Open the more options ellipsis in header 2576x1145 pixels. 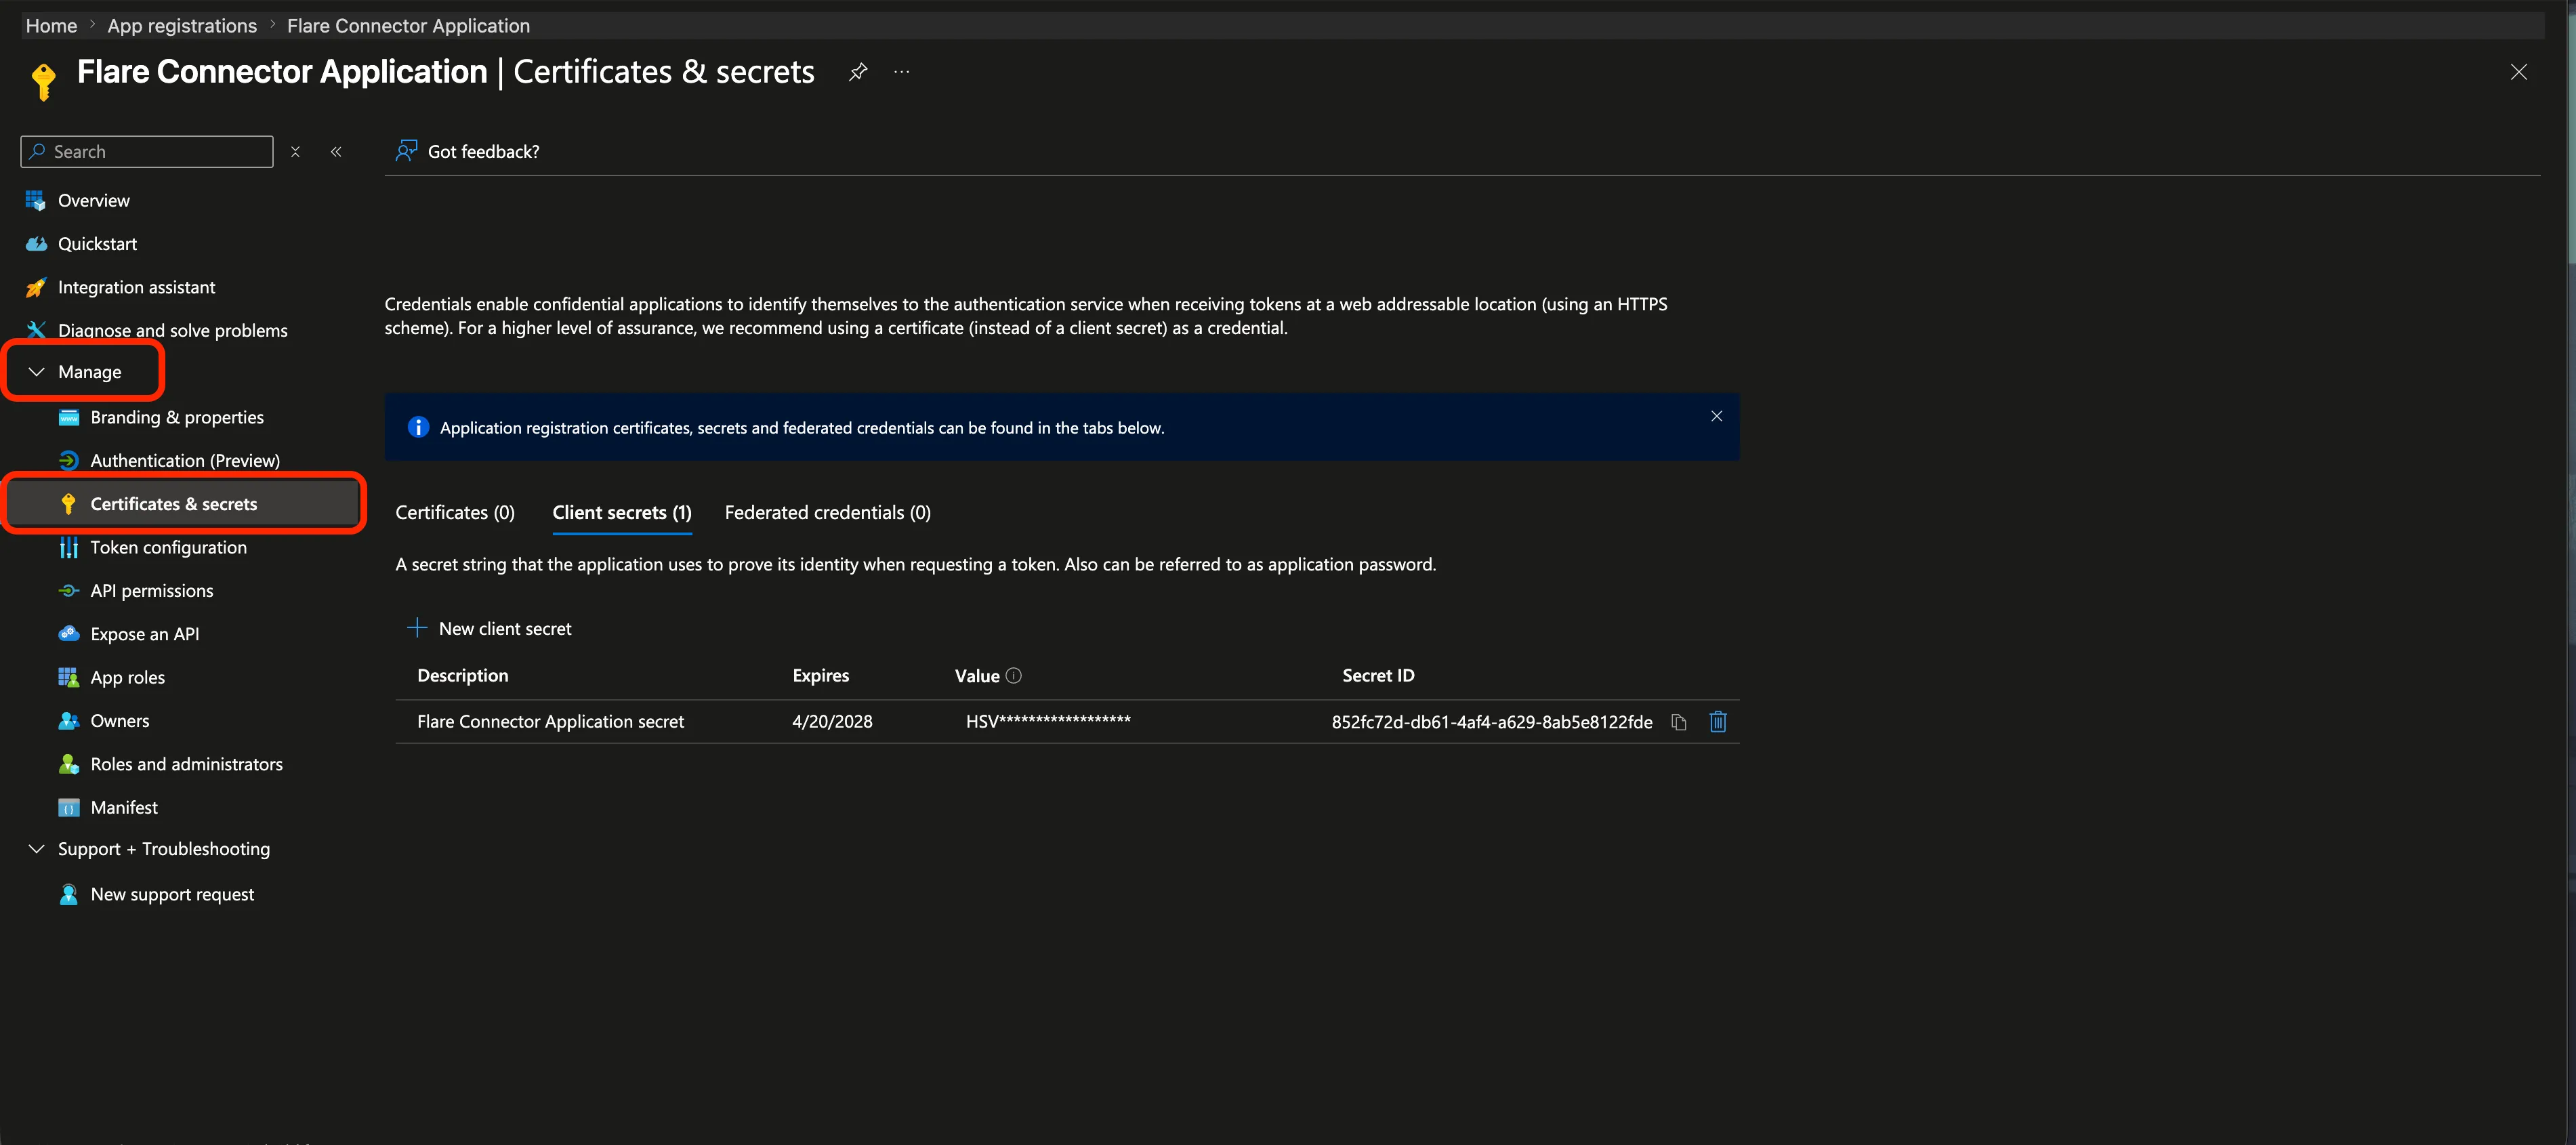(x=902, y=72)
